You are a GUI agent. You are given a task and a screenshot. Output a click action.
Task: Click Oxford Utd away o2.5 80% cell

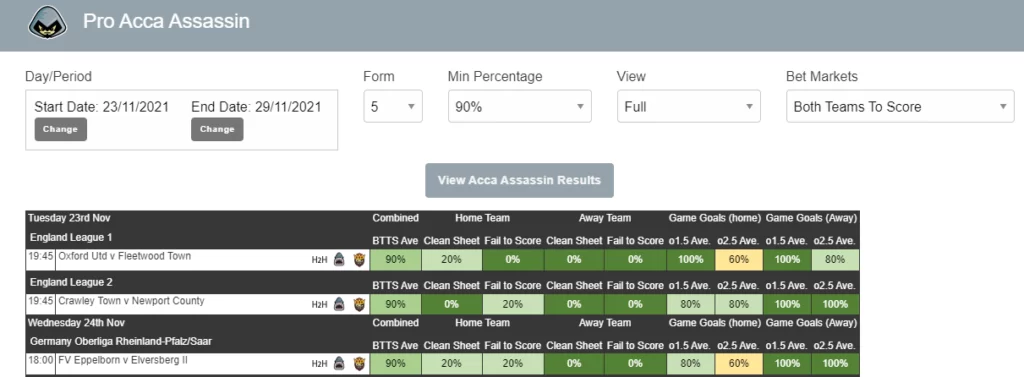point(835,259)
